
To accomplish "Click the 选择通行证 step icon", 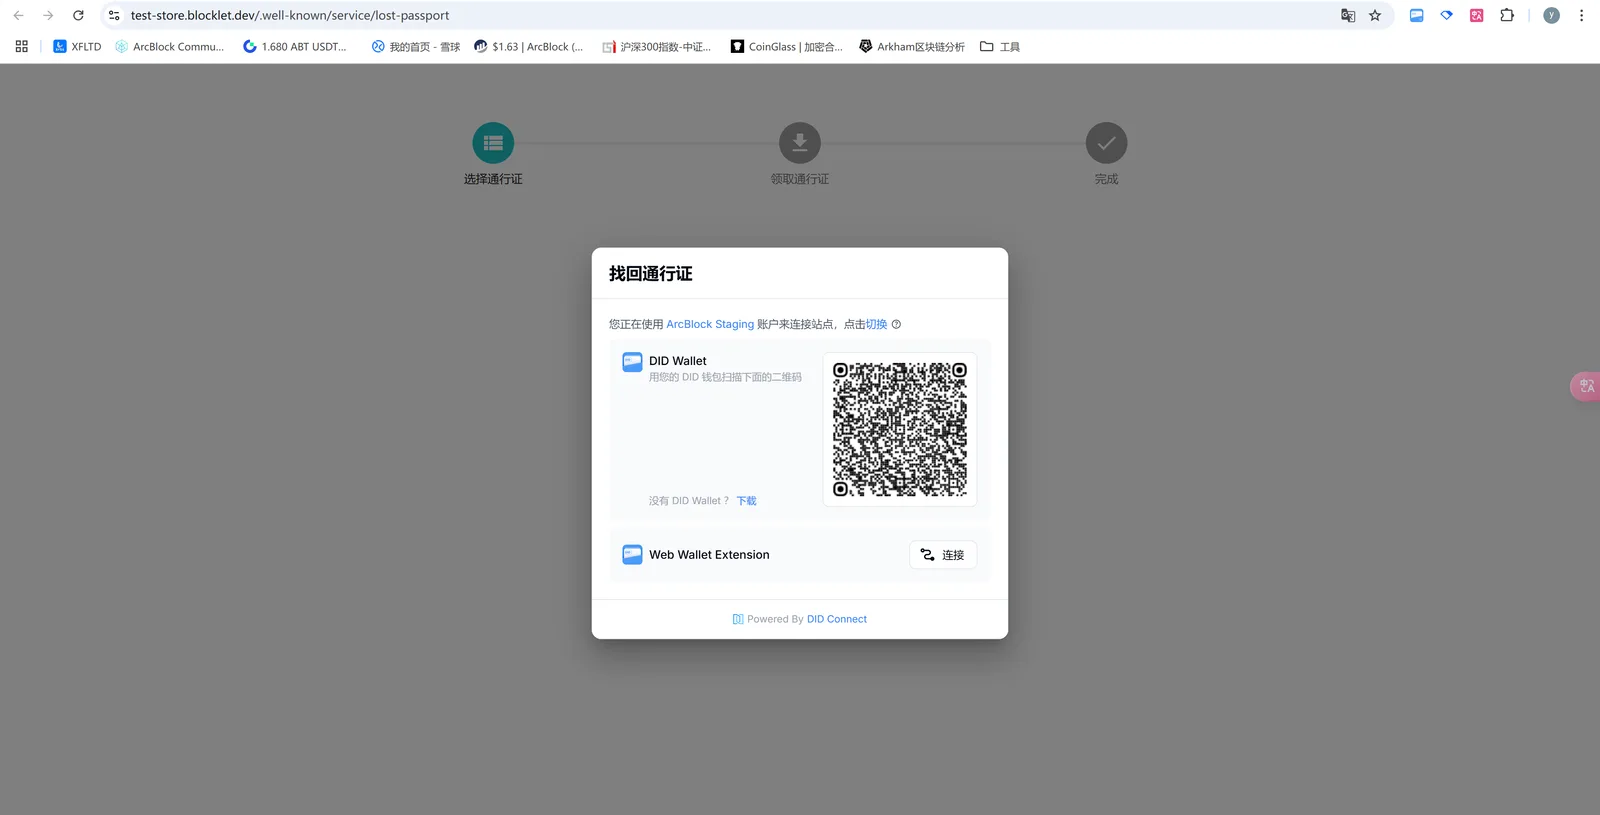I will click(x=493, y=143).
